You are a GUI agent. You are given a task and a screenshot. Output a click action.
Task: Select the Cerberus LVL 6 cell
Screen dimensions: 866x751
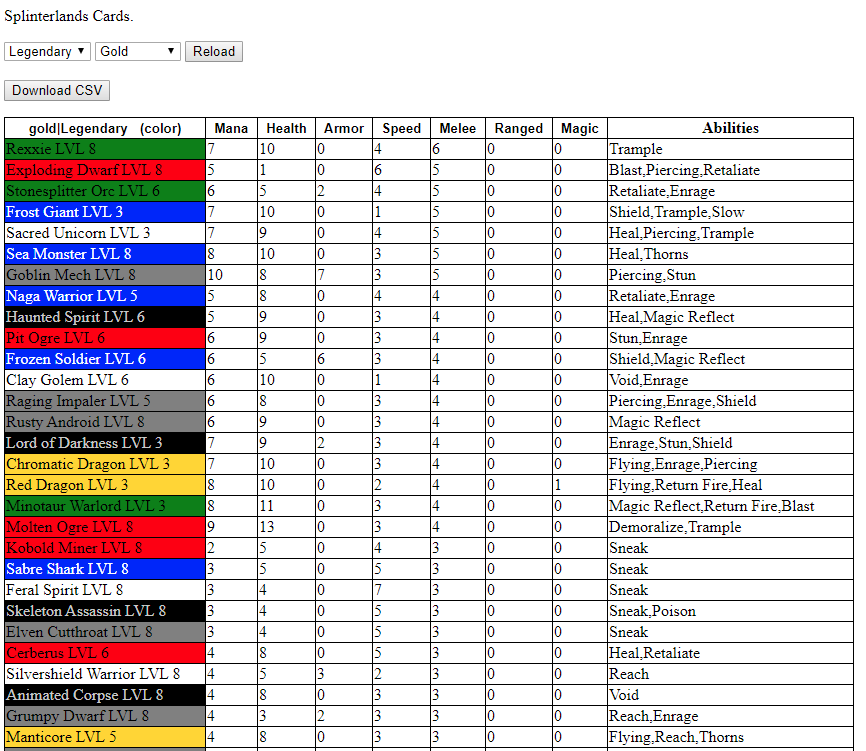point(105,653)
